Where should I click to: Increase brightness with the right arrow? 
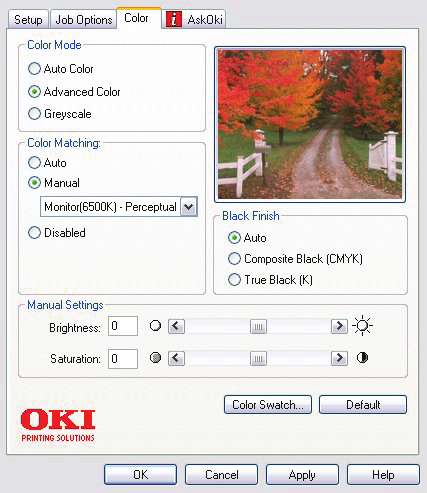(339, 326)
